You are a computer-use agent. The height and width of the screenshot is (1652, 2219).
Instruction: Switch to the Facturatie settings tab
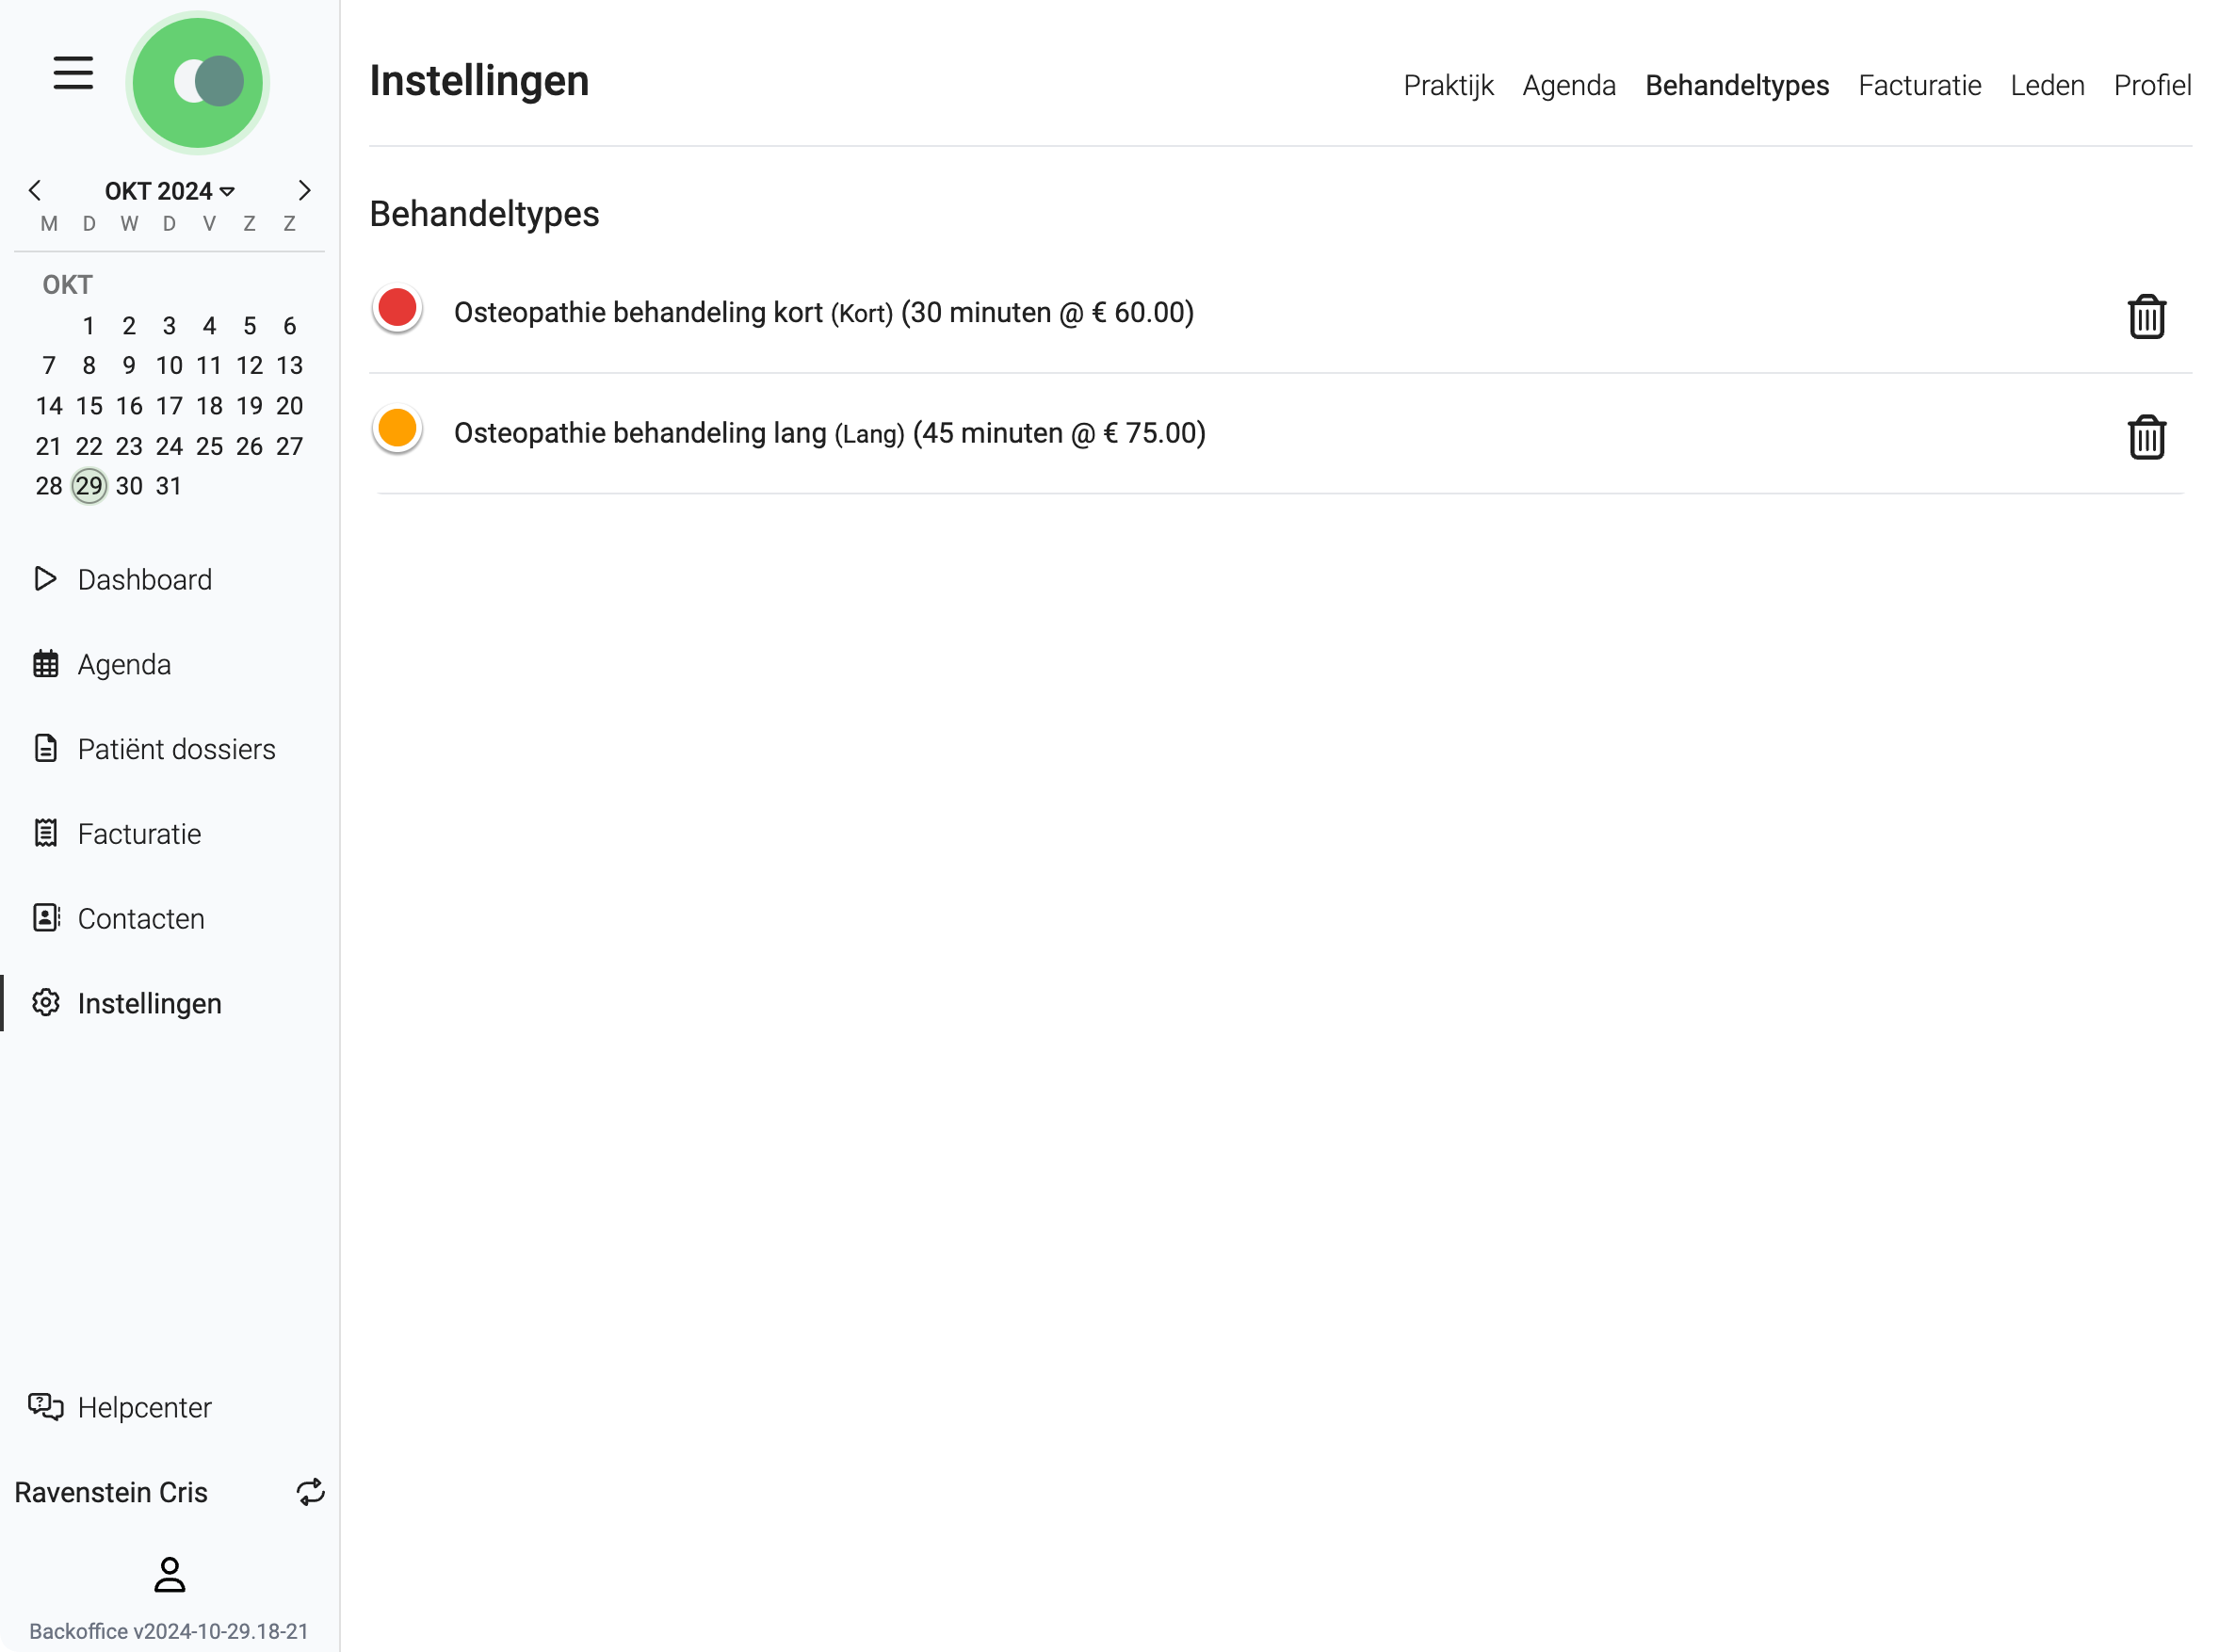coord(1918,85)
